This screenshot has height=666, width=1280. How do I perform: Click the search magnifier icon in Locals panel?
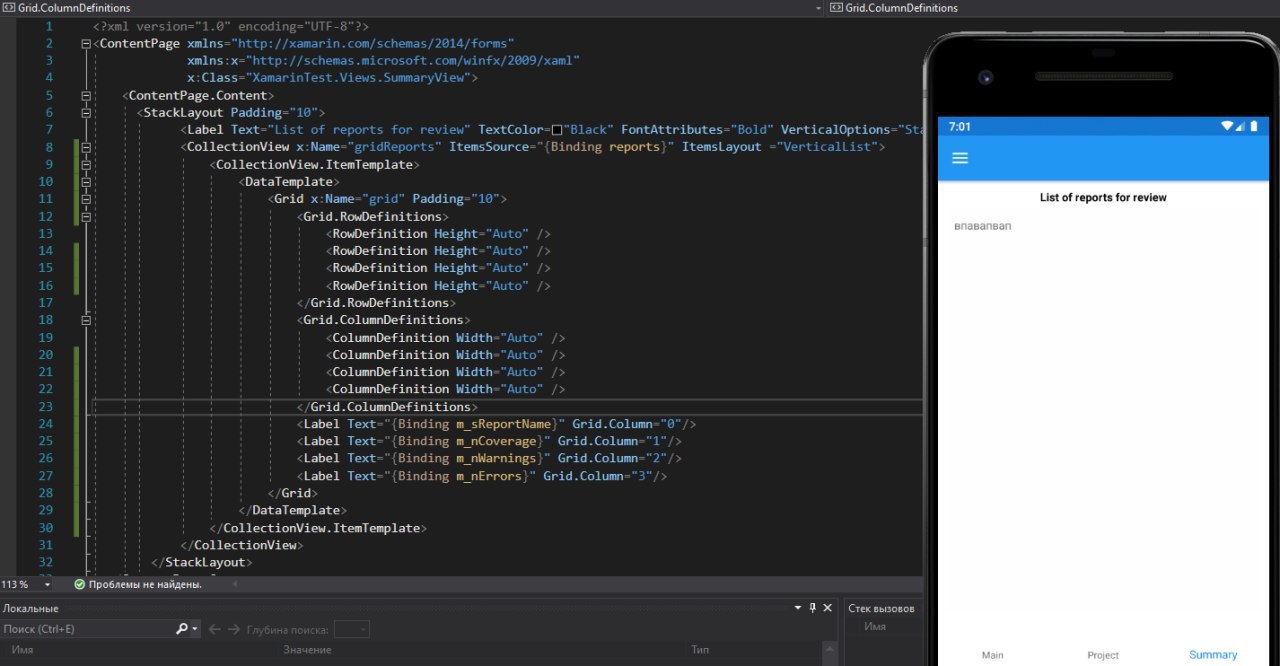pyautogui.click(x=181, y=629)
